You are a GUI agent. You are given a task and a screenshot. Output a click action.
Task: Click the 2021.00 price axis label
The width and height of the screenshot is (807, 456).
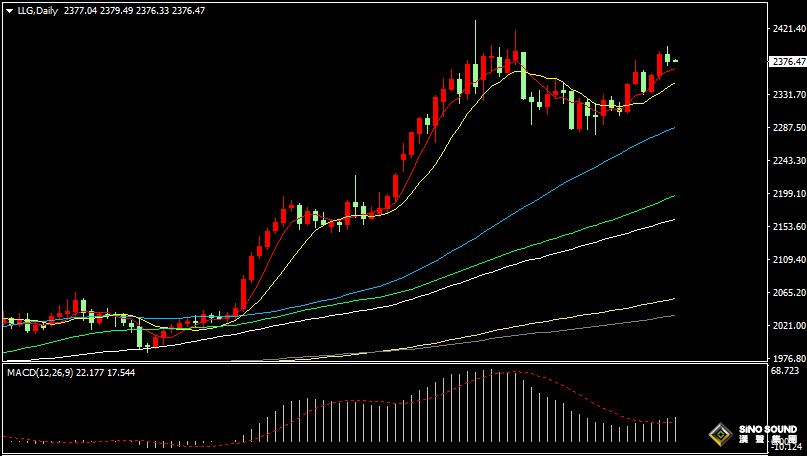[x=787, y=326]
